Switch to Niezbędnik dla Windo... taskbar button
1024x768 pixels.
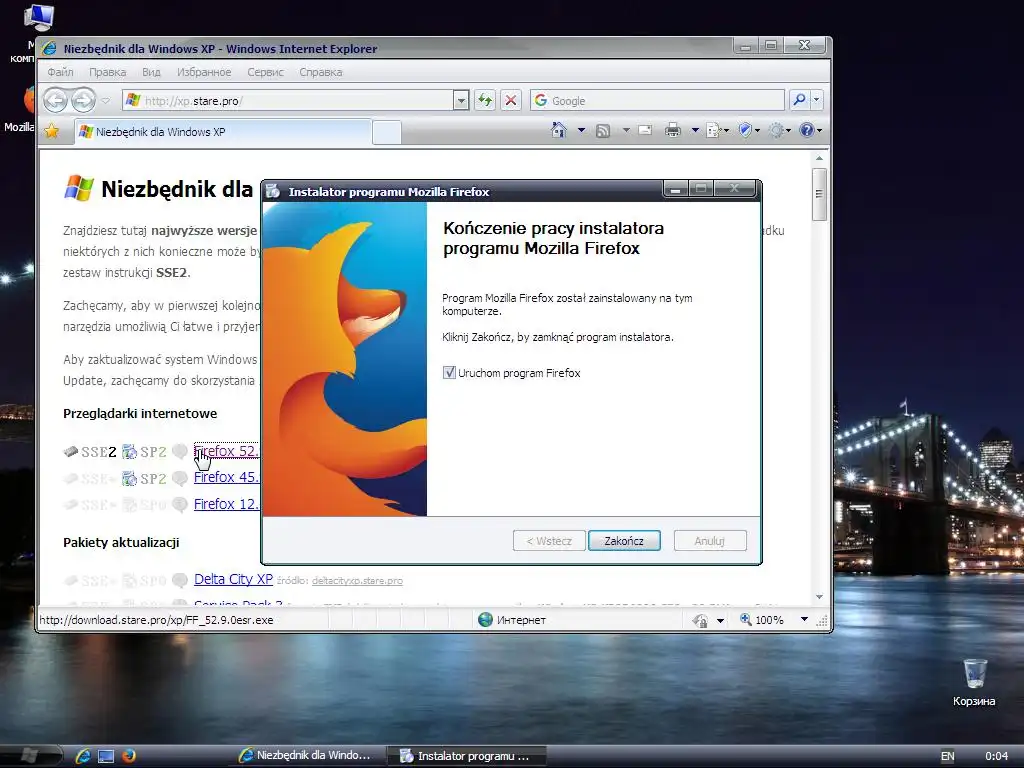click(x=306, y=756)
